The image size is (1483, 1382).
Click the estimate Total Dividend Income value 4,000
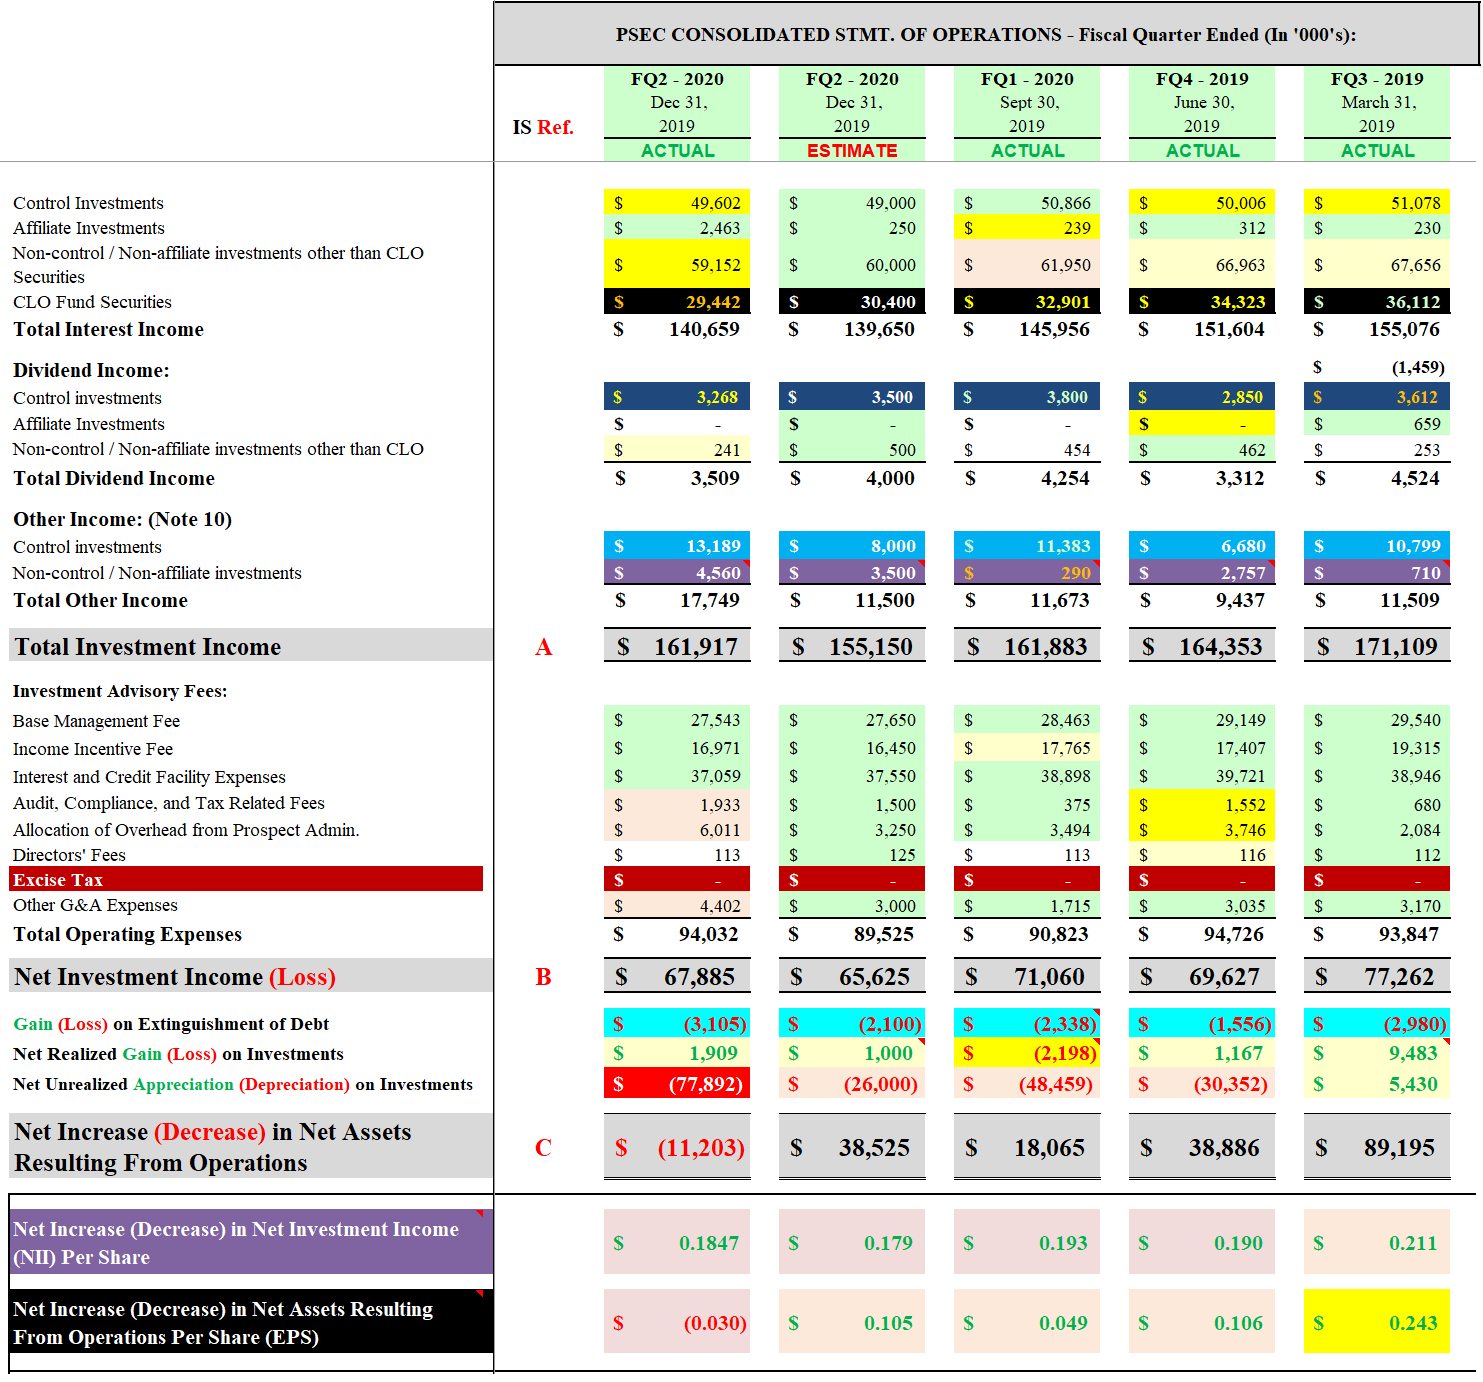point(890,478)
